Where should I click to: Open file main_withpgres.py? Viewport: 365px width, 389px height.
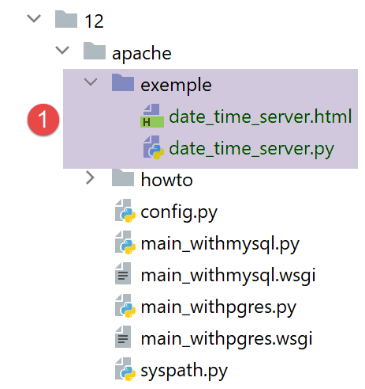click(x=218, y=307)
